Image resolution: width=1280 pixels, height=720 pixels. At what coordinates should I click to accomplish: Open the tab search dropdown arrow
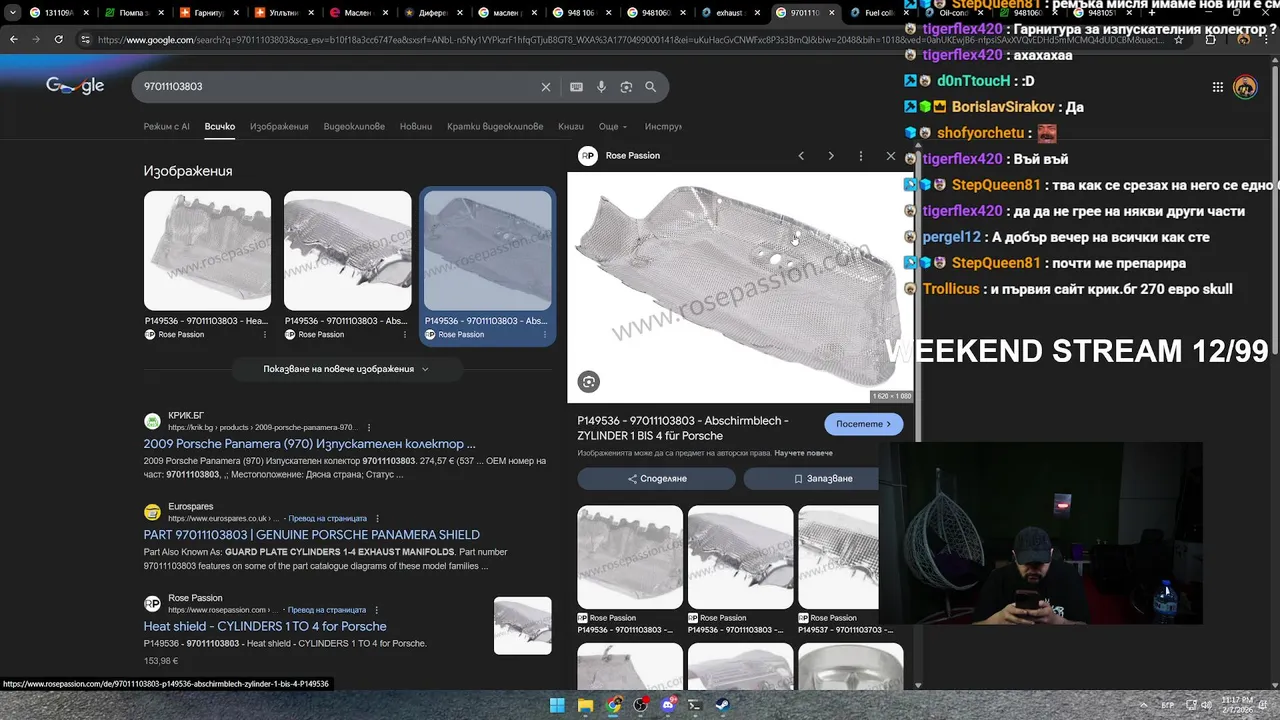(x=12, y=13)
